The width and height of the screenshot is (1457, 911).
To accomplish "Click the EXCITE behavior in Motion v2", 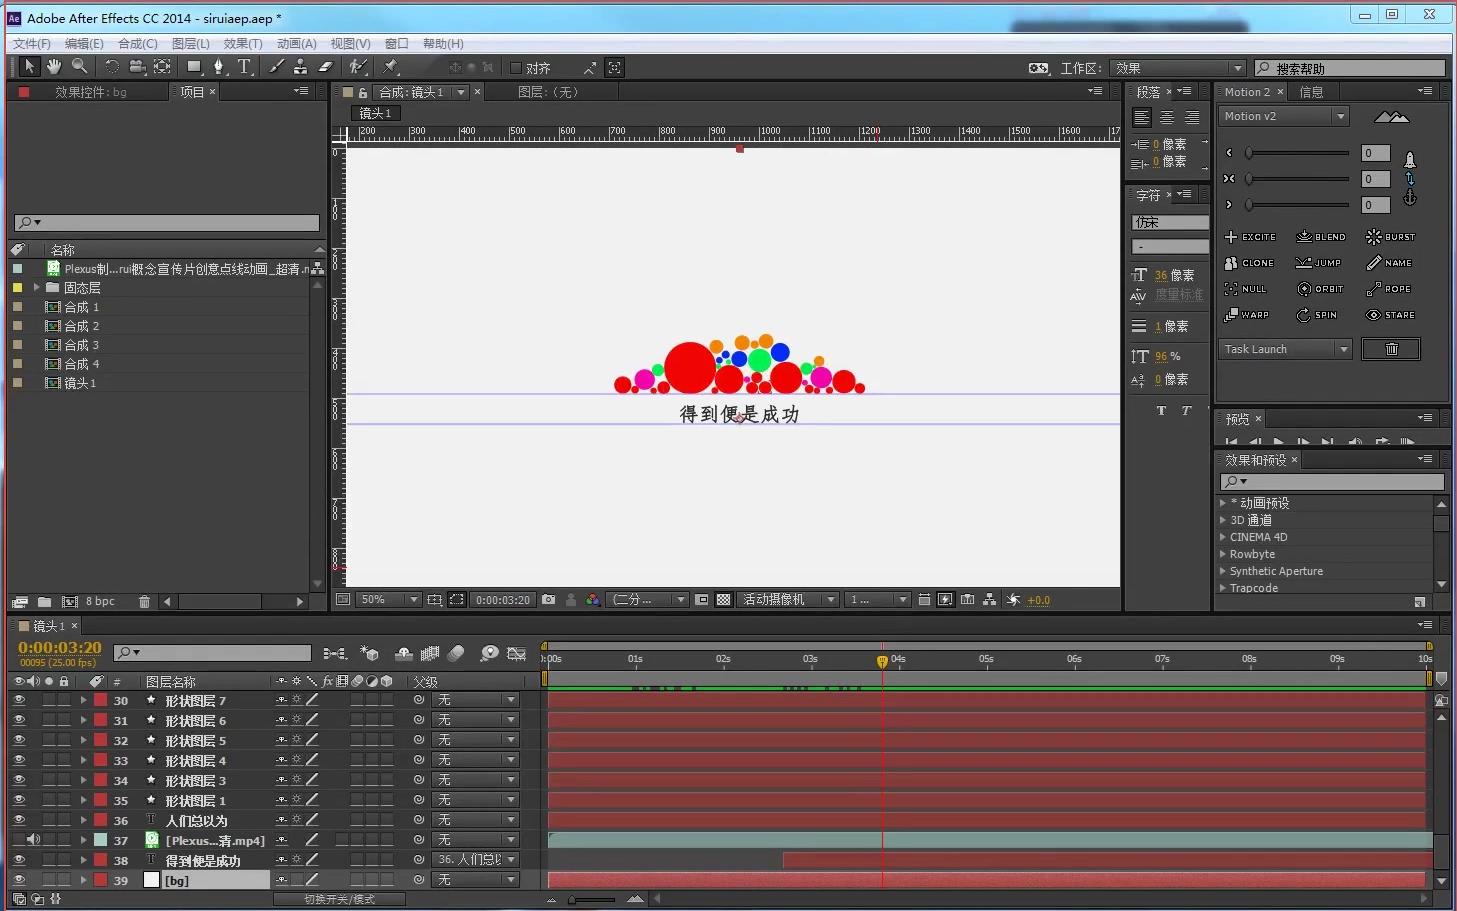I will tap(1251, 237).
